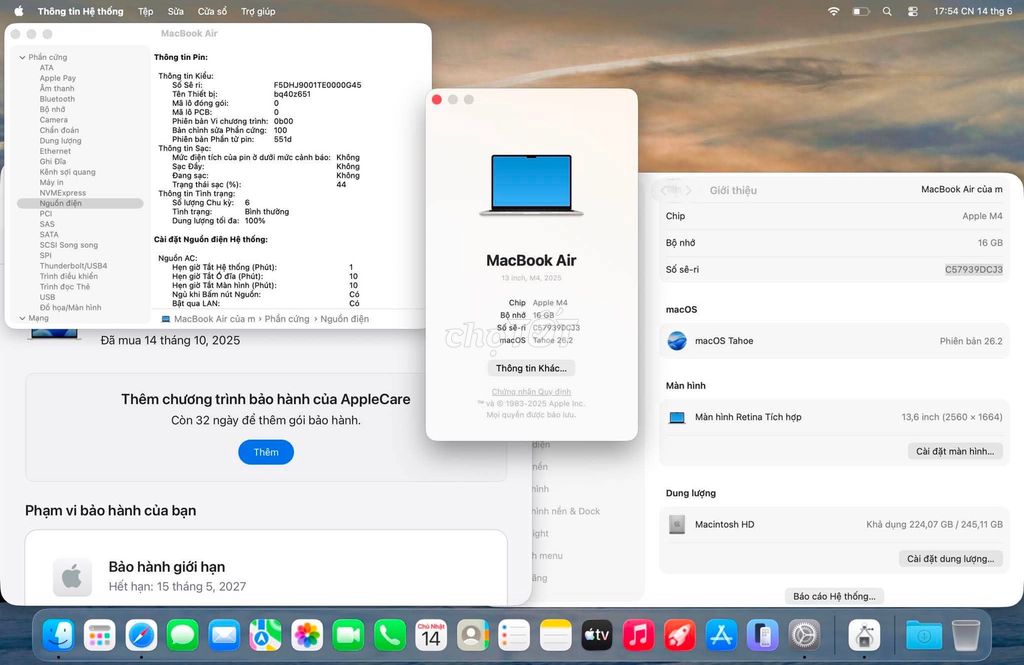Select serial number C57939DCJ3 in Giới thiệu

(974, 269)
